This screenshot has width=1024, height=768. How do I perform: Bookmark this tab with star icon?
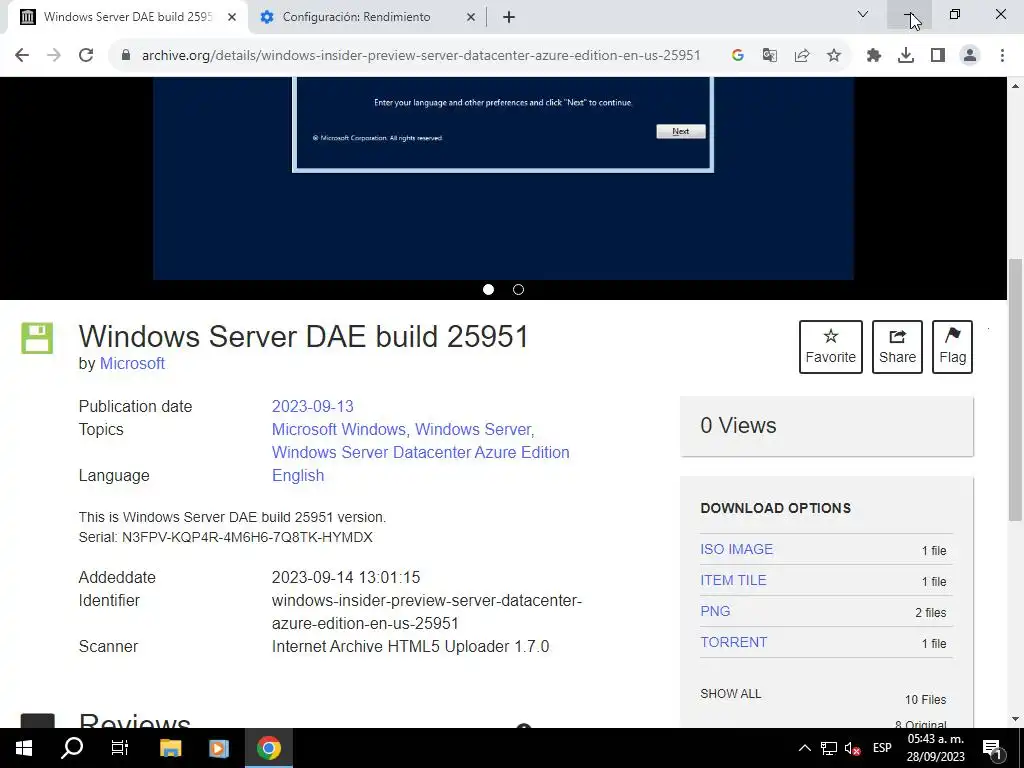point(834,56)
